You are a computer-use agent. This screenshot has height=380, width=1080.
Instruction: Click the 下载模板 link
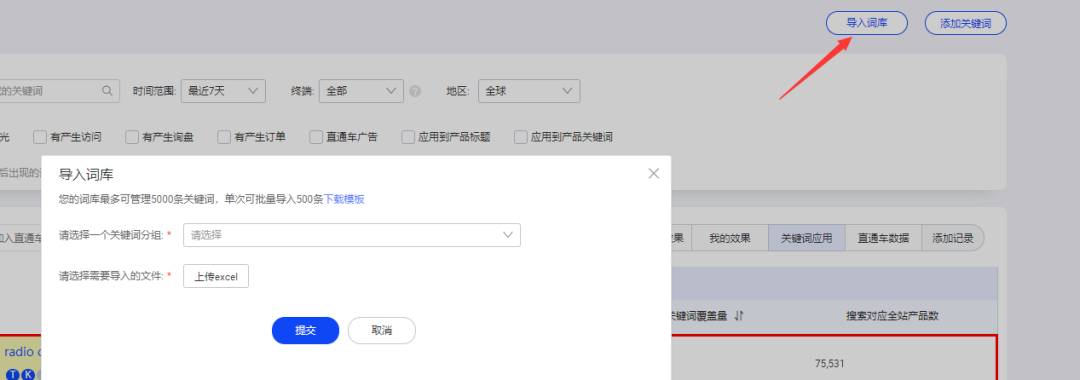(x=344, y=200)
